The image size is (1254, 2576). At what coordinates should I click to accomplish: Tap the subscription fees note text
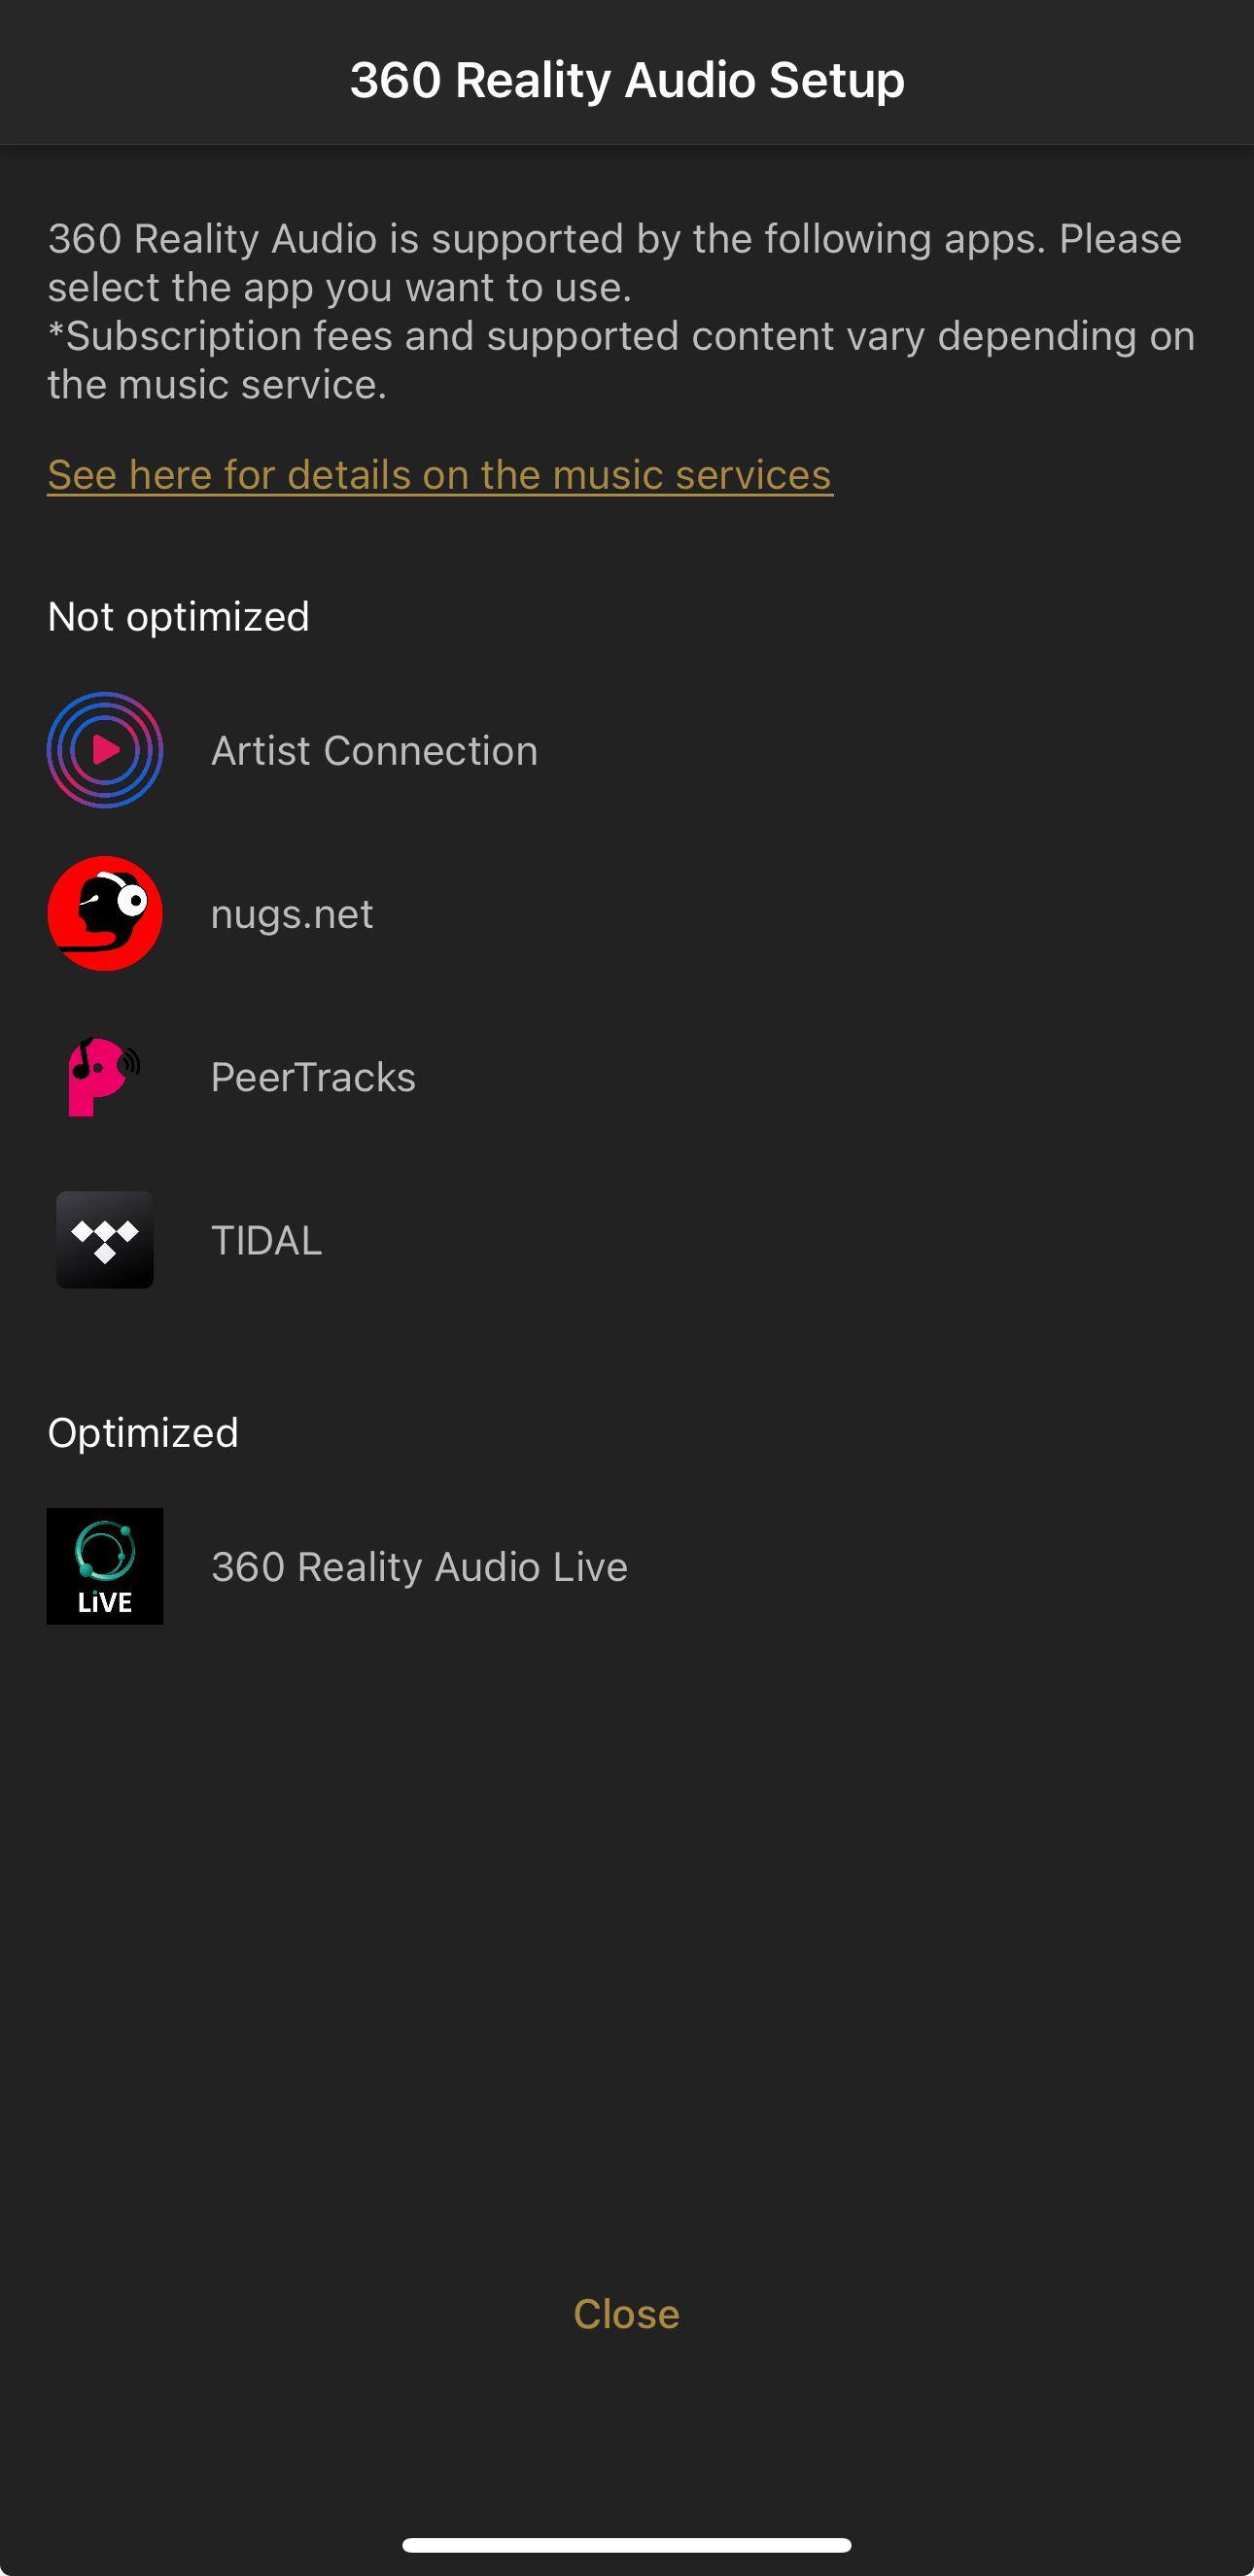tap(621, 360)
